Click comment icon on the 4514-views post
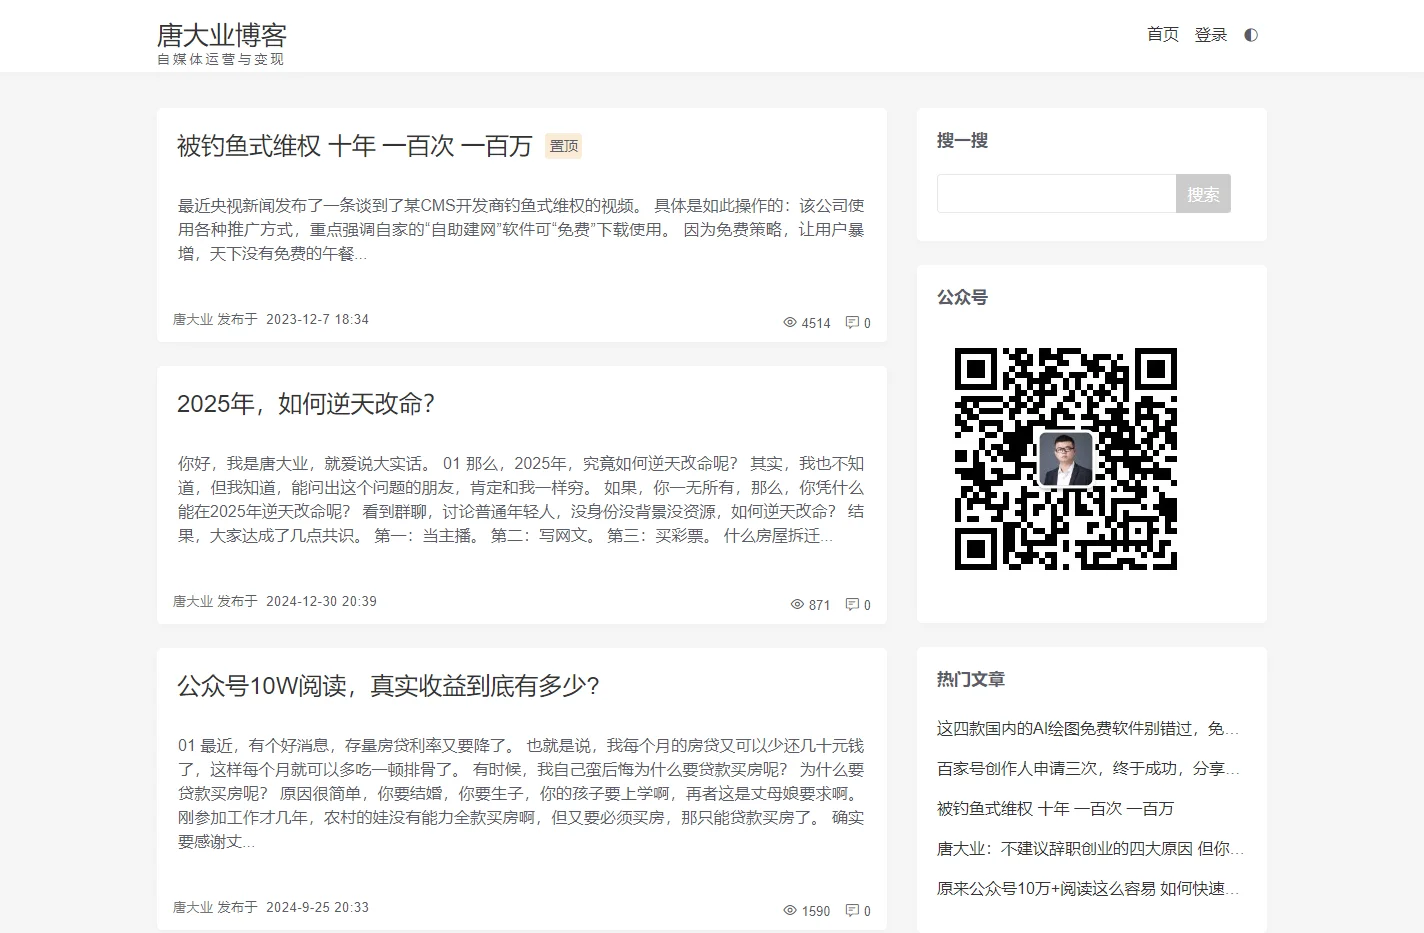This screenshot has height=933, width=1424. point(852,323)
